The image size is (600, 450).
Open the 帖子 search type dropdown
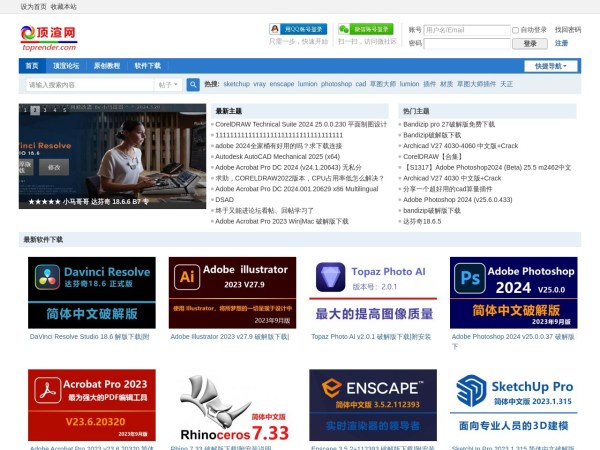168,85
